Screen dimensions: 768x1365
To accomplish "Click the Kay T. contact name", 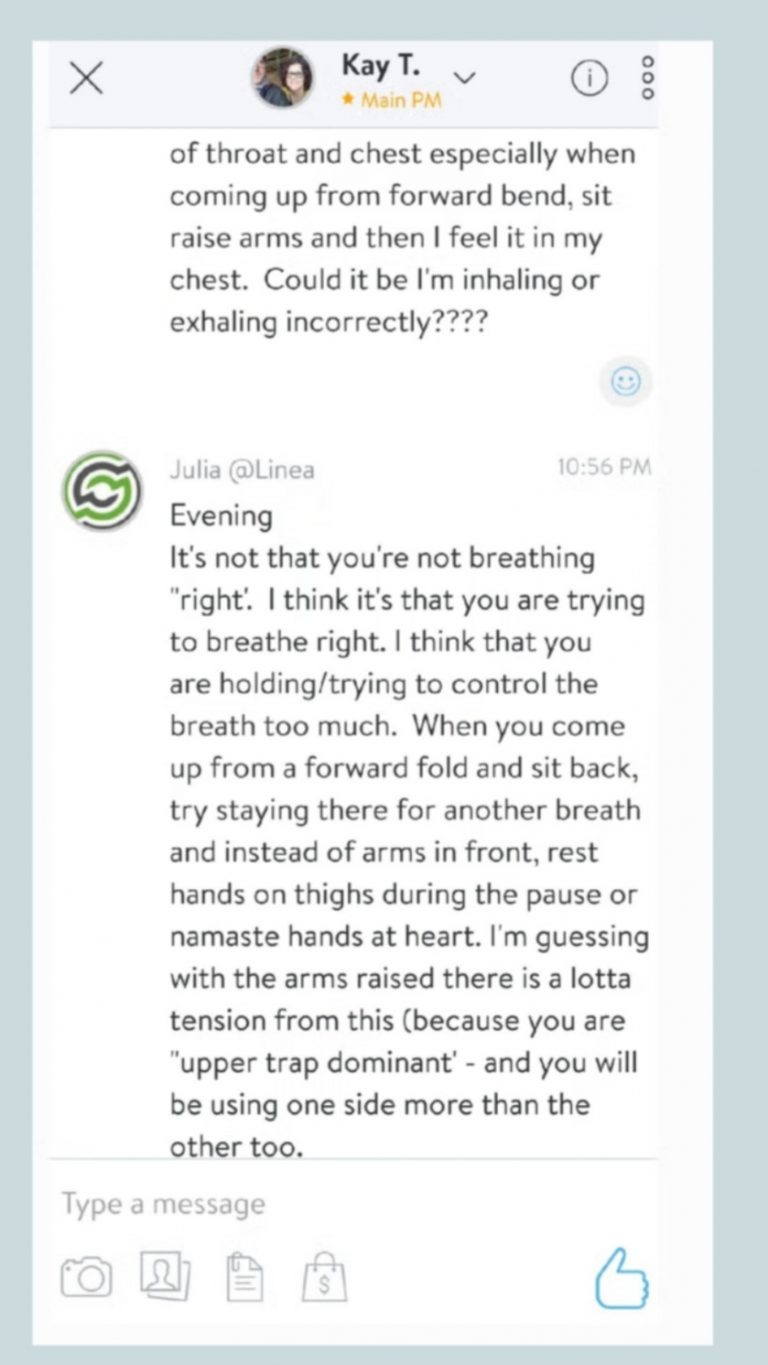I will point(381,65).
